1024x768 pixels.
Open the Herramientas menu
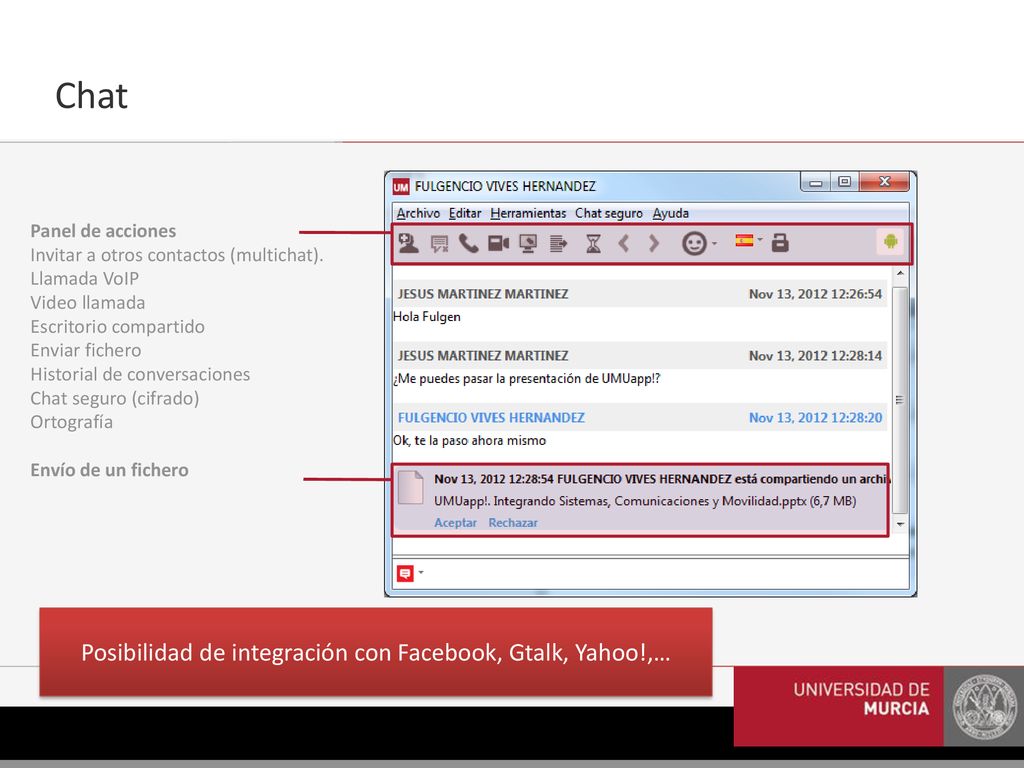click(528, 214)
